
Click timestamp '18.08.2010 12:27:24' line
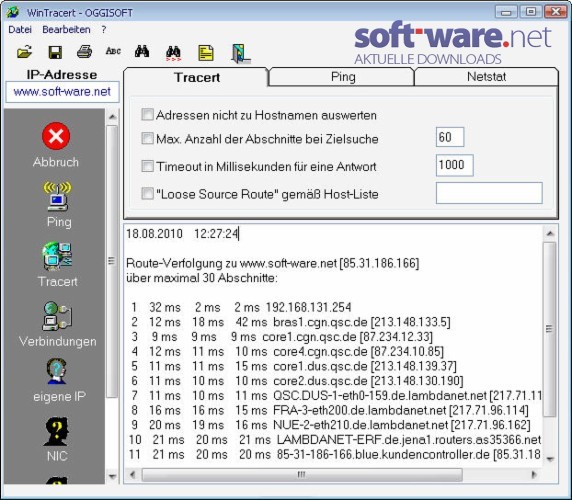click(x=182, y=233)
